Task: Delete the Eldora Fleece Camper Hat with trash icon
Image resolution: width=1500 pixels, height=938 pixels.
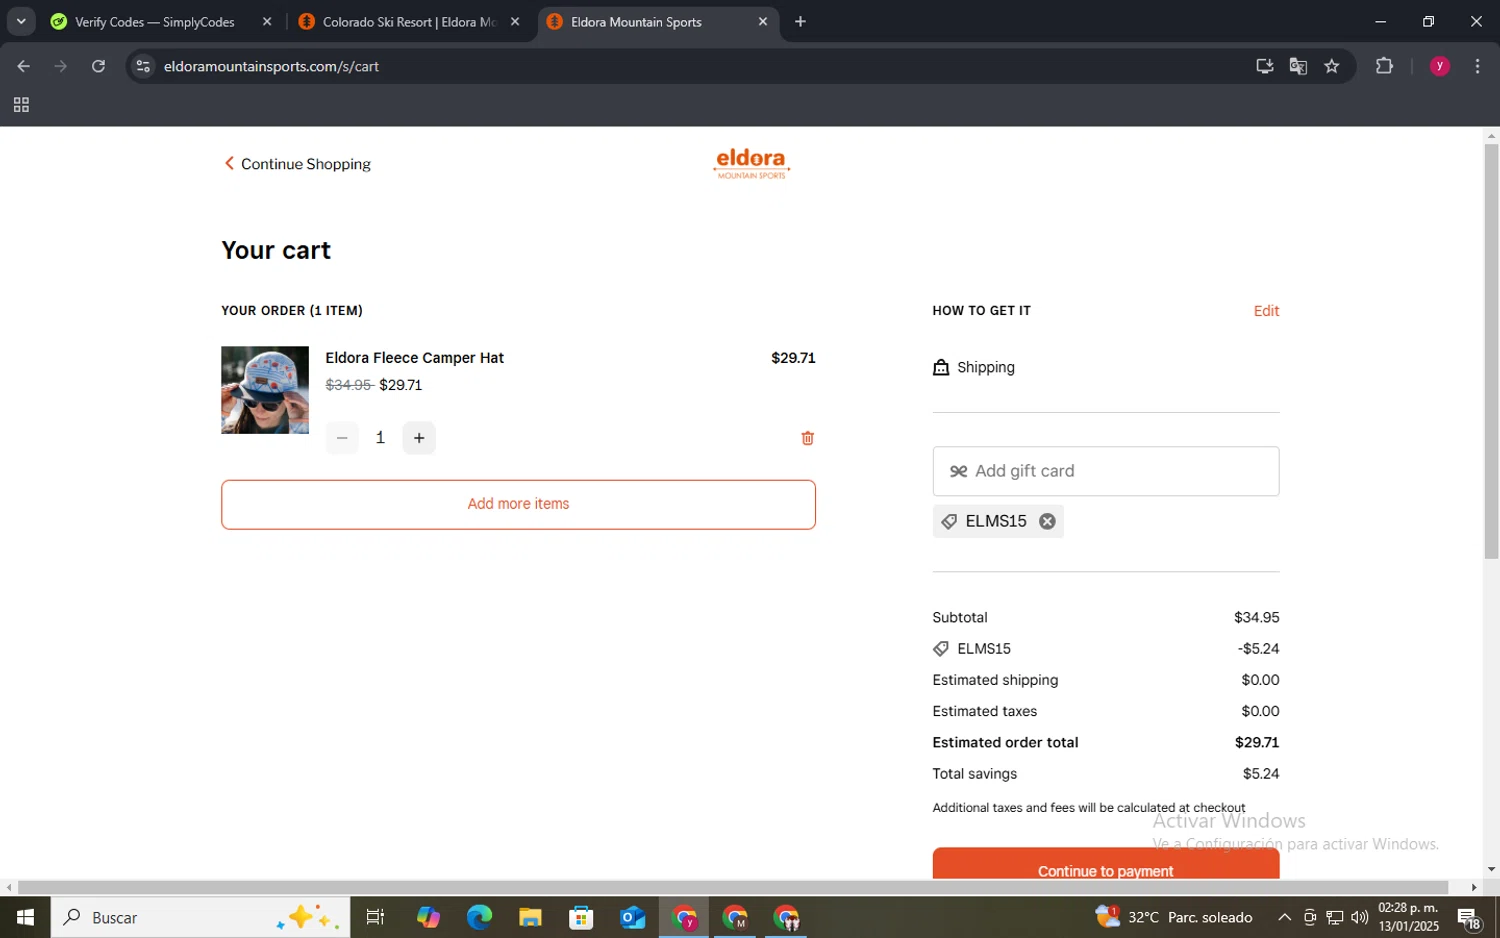Action: [807, 438]
